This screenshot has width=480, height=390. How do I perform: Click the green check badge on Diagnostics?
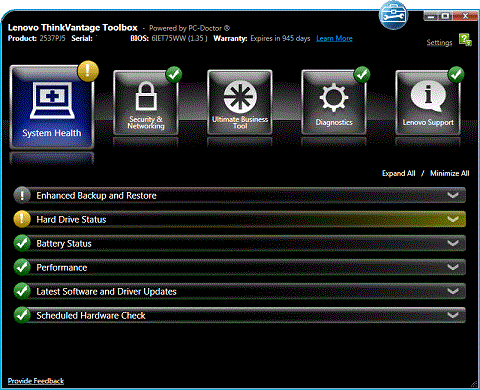[362, 74]
